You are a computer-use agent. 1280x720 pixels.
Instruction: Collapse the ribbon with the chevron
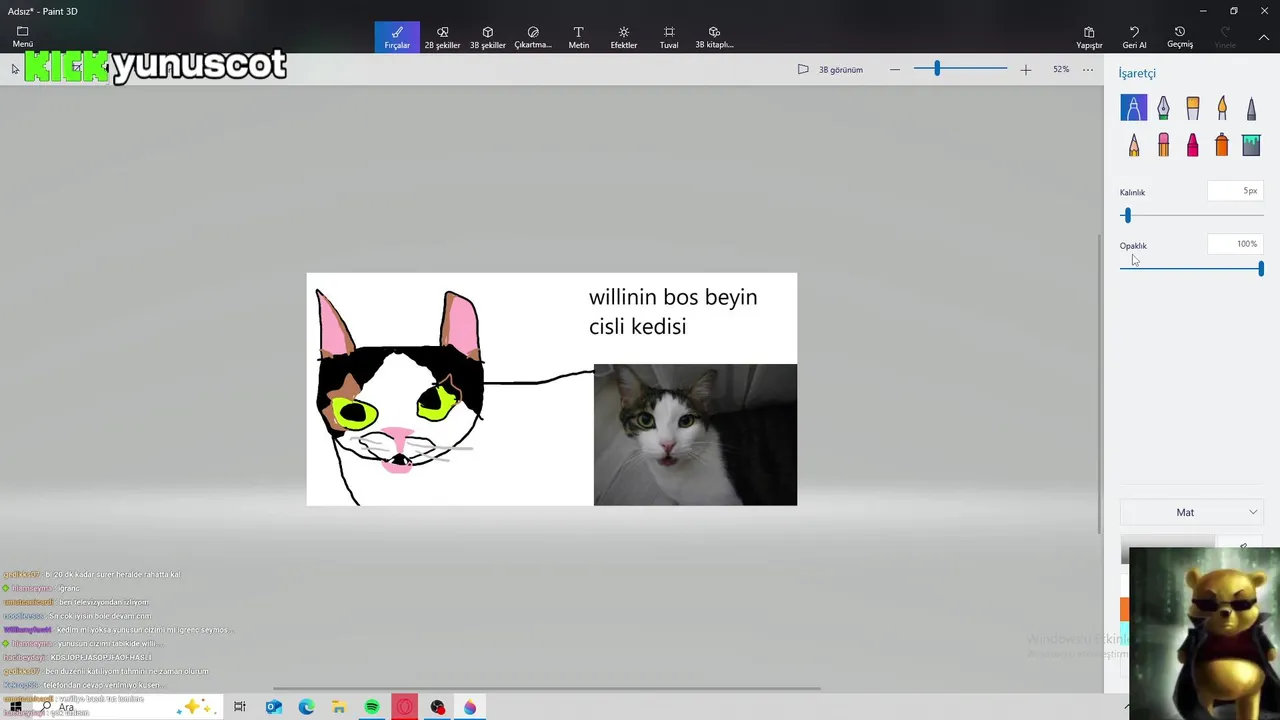tap(1264, 37)
